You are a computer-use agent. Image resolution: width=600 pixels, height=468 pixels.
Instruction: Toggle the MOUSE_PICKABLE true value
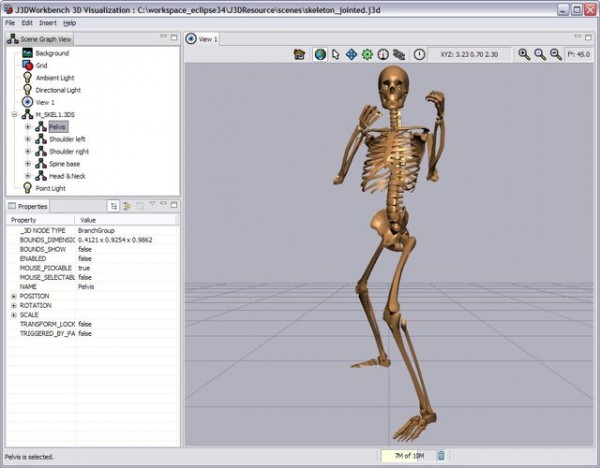pos(85,268)
